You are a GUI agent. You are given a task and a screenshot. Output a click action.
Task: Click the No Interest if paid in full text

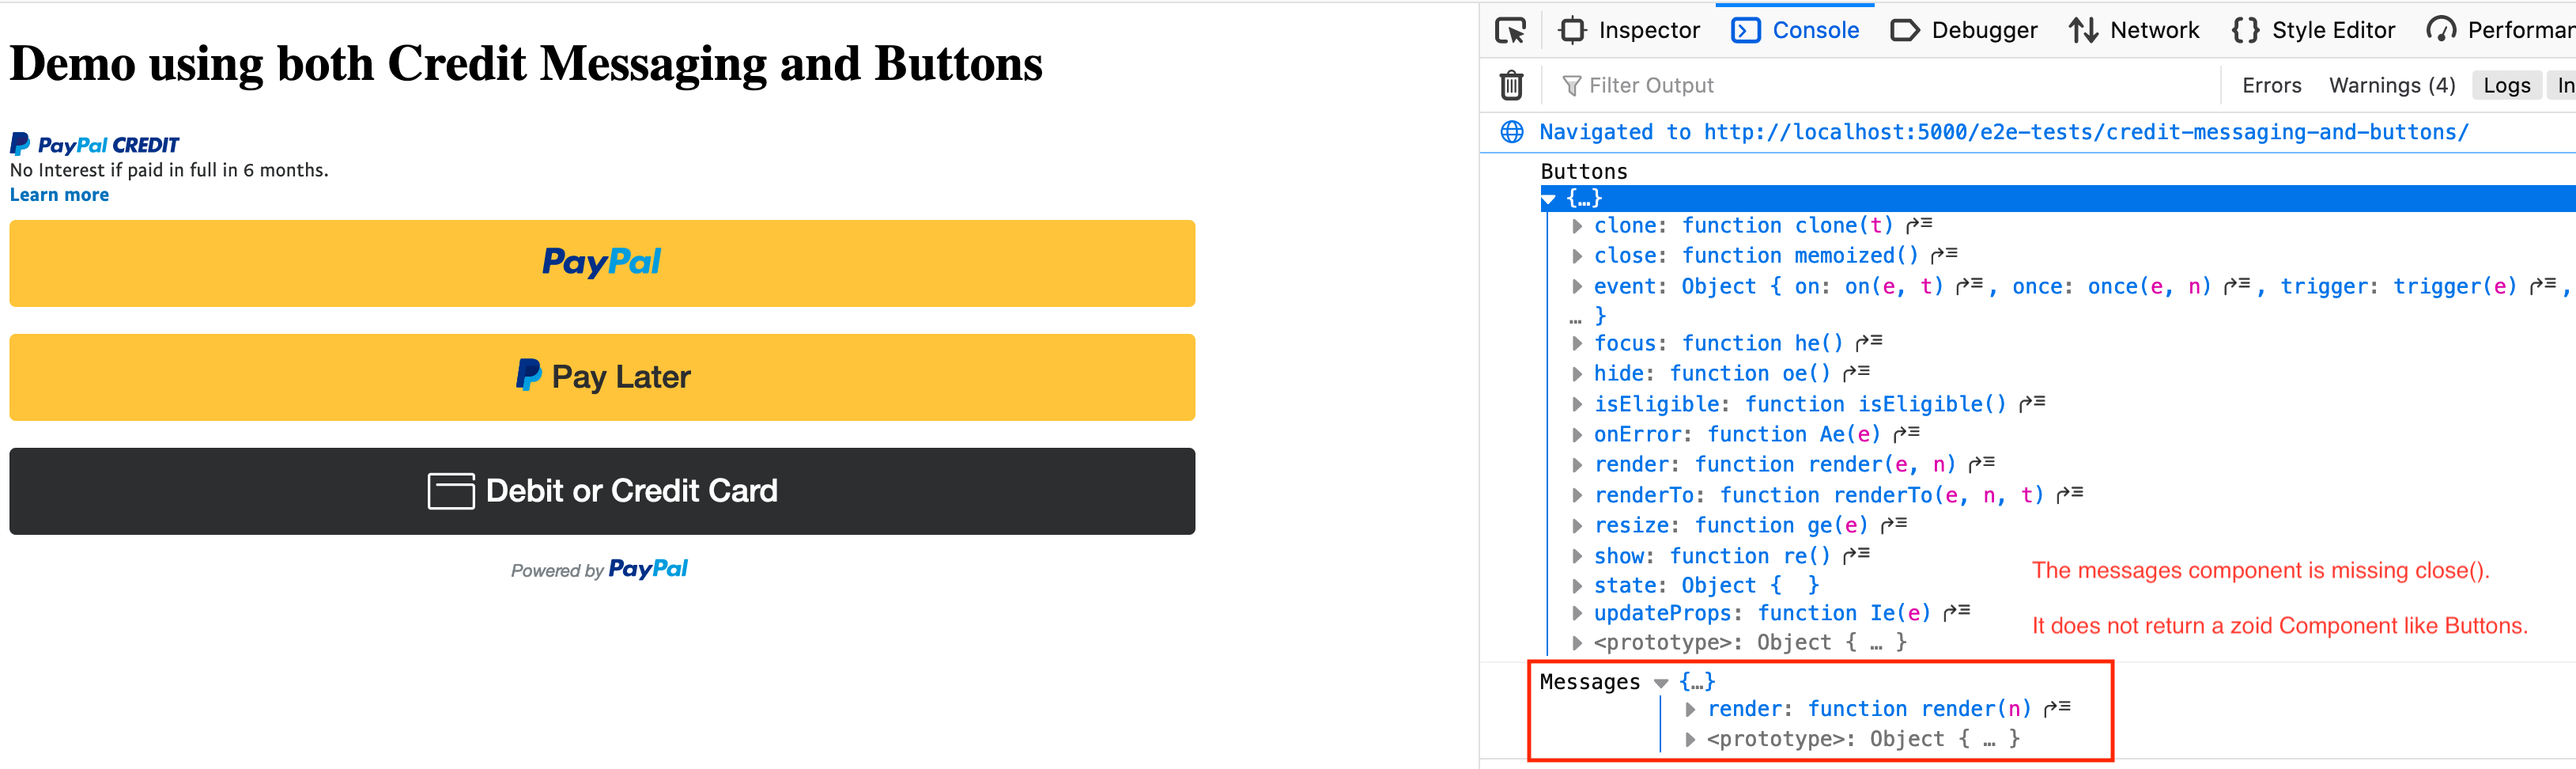point(169,170)
